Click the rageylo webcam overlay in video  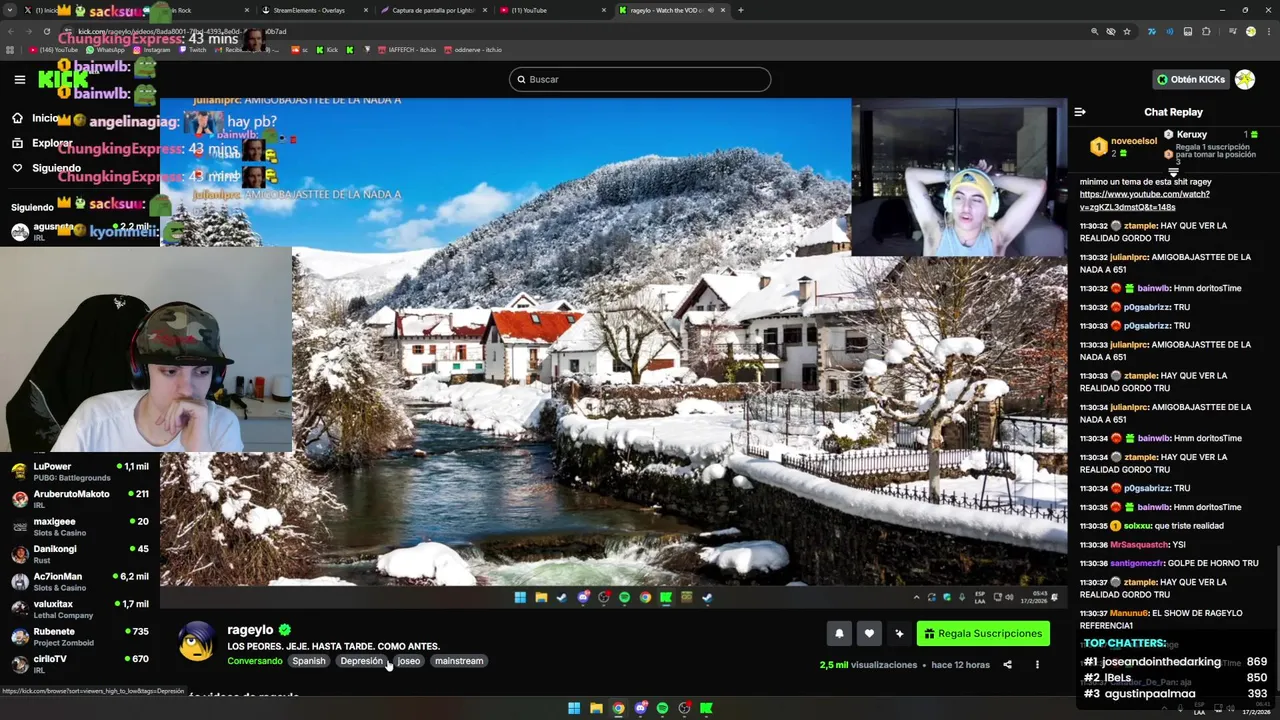[959, 177]
